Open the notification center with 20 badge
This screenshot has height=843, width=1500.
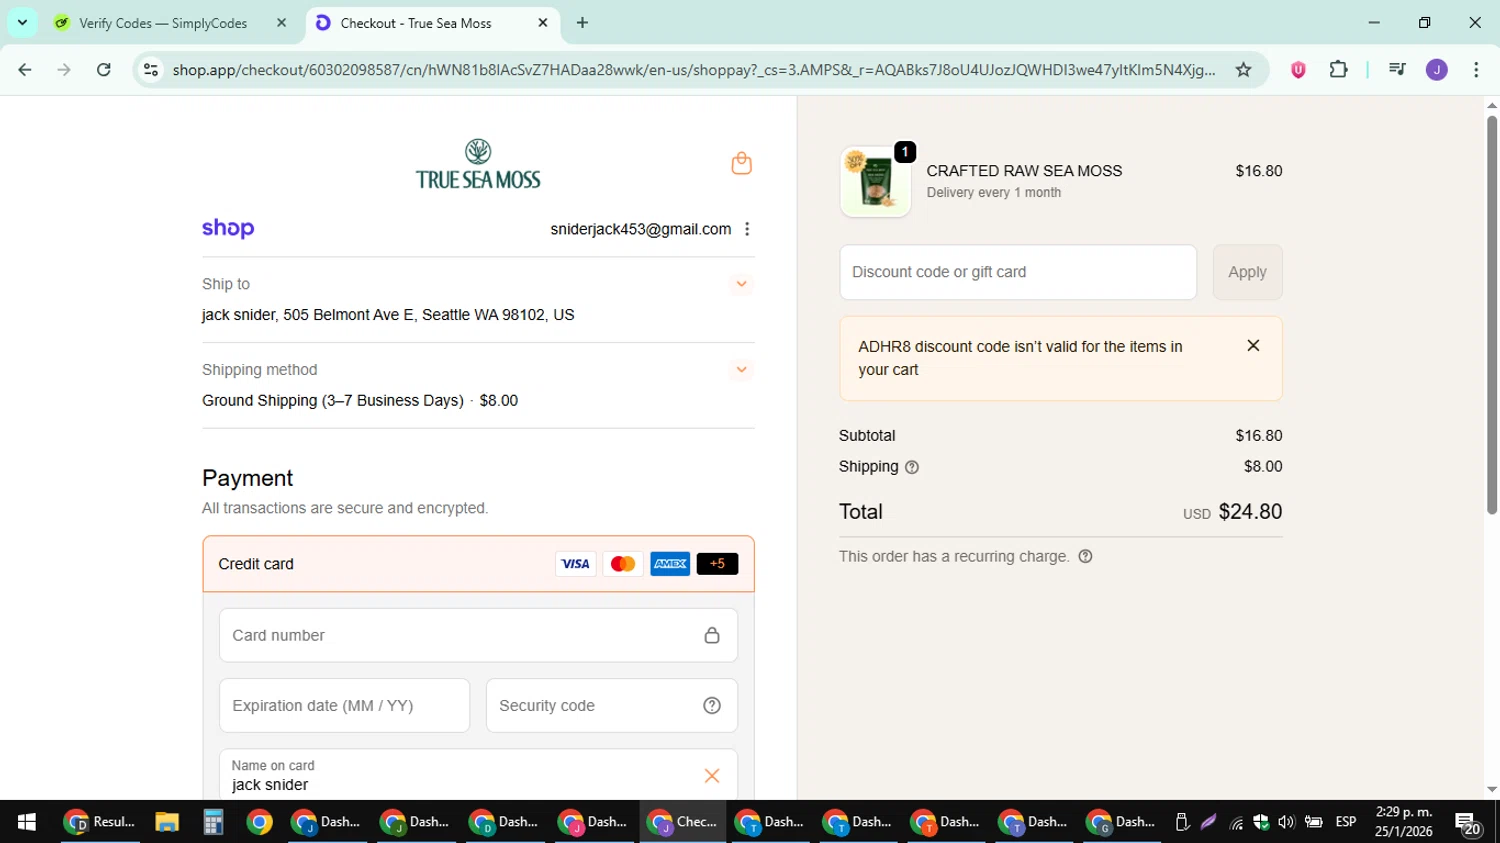[1468, 823]
